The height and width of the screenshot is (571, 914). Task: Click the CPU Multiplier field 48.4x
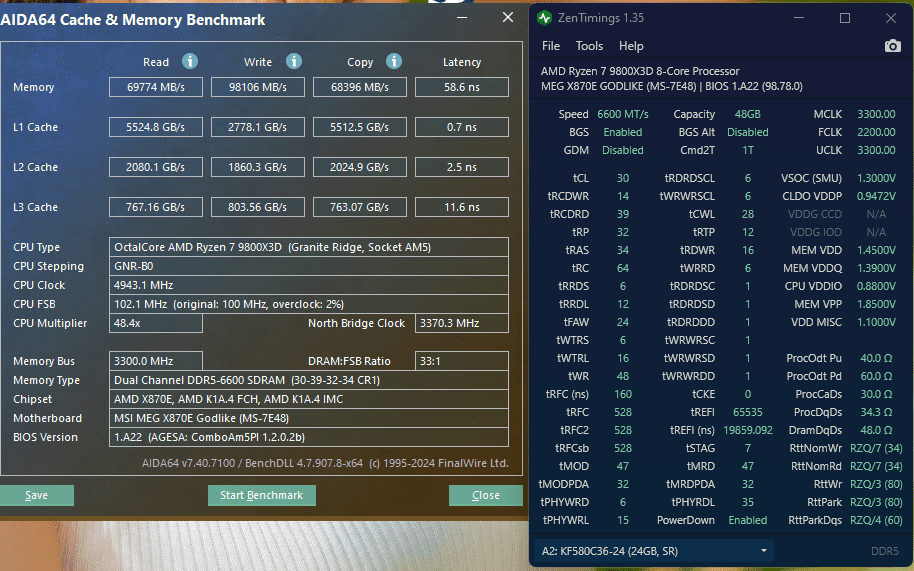point(156,323)
